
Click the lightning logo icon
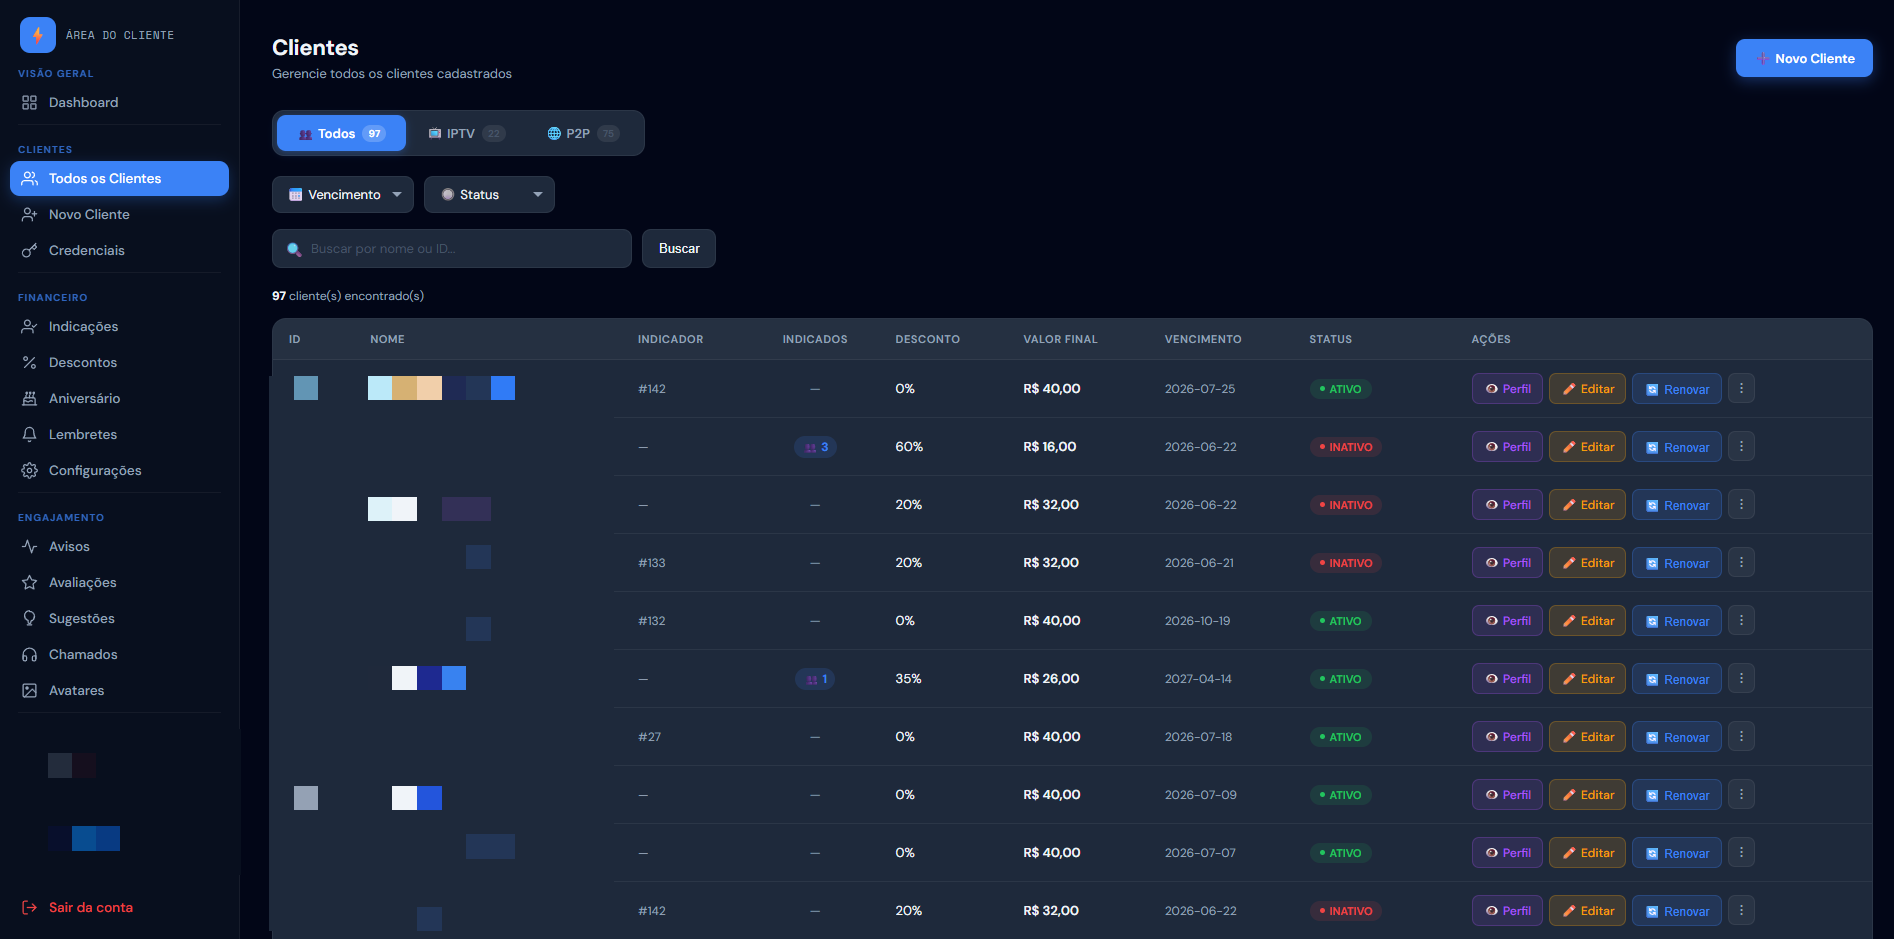[38, 35]
